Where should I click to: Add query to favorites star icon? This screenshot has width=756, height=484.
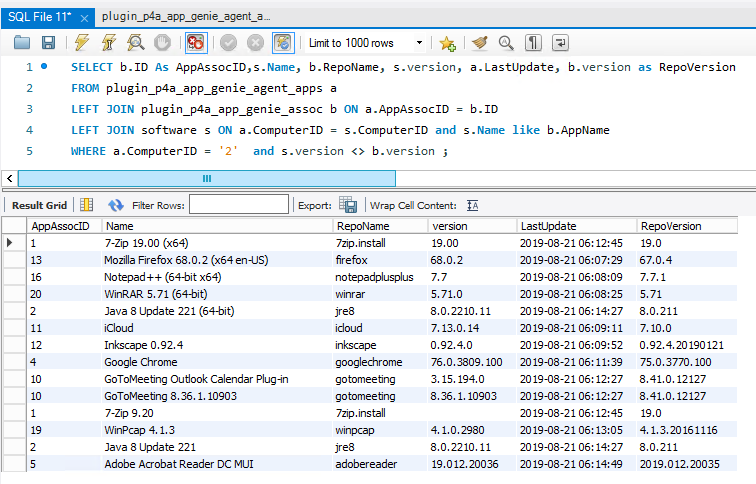(x=447, y=43)
